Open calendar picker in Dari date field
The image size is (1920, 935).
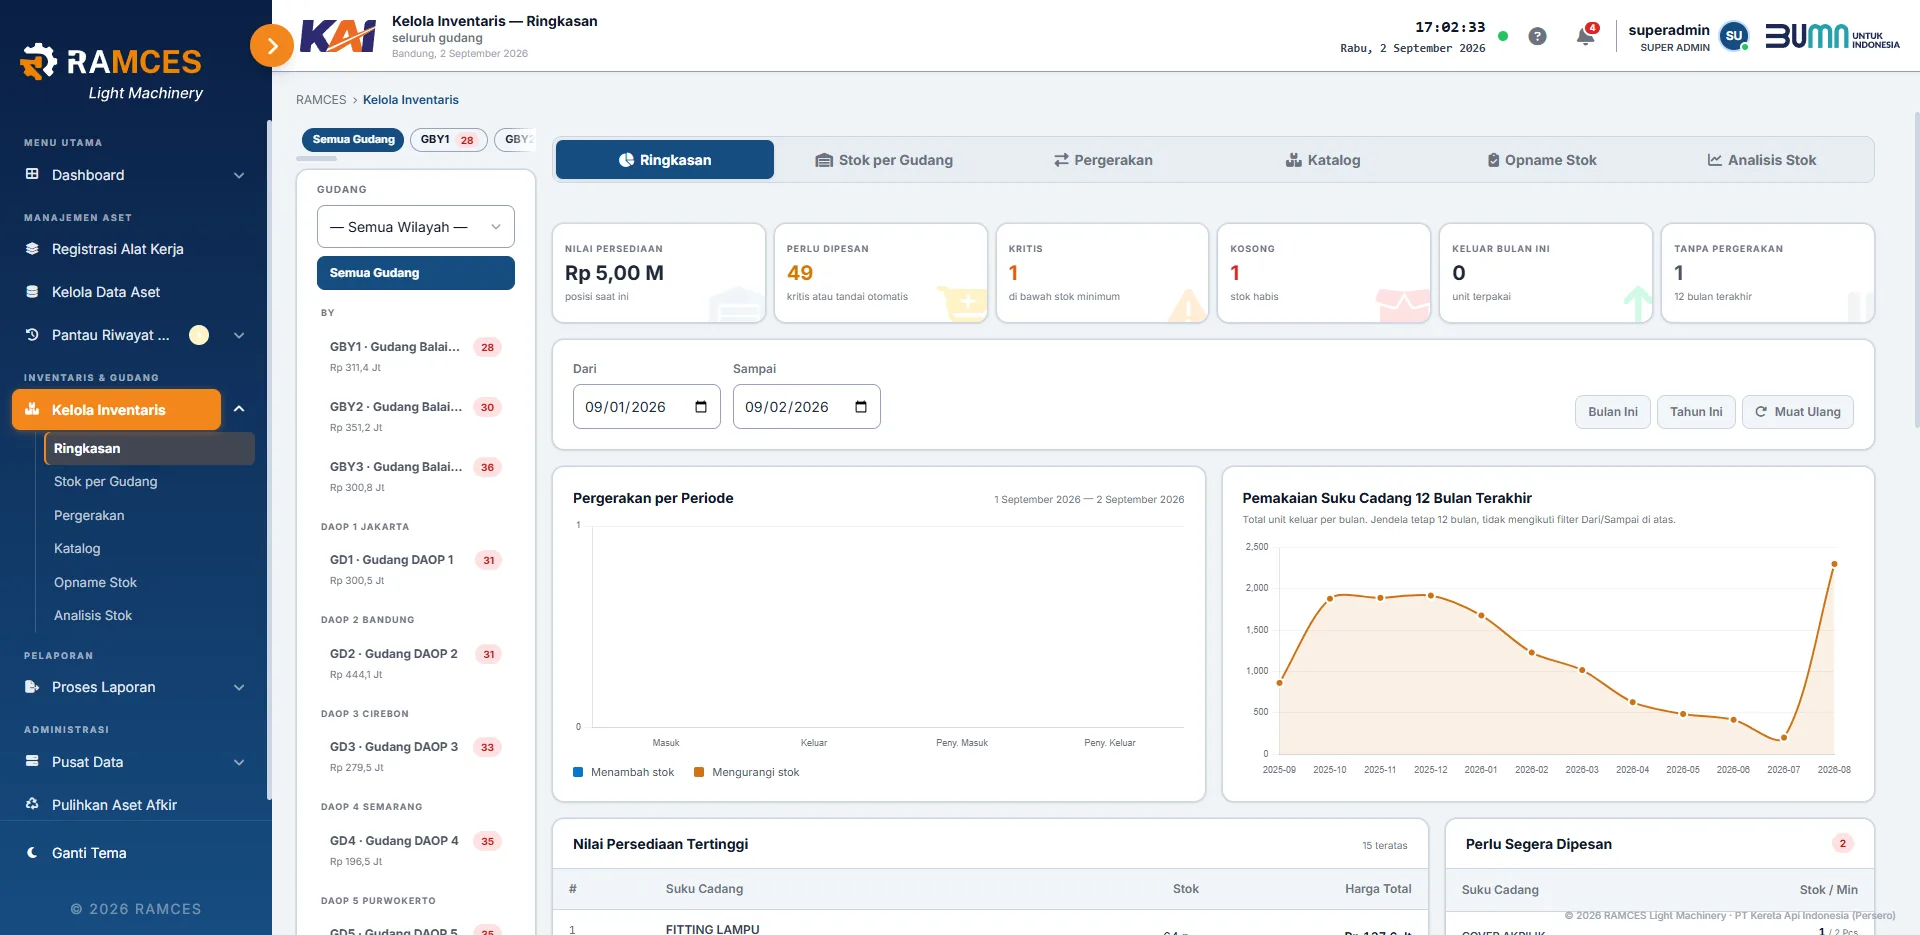(701, 407)
